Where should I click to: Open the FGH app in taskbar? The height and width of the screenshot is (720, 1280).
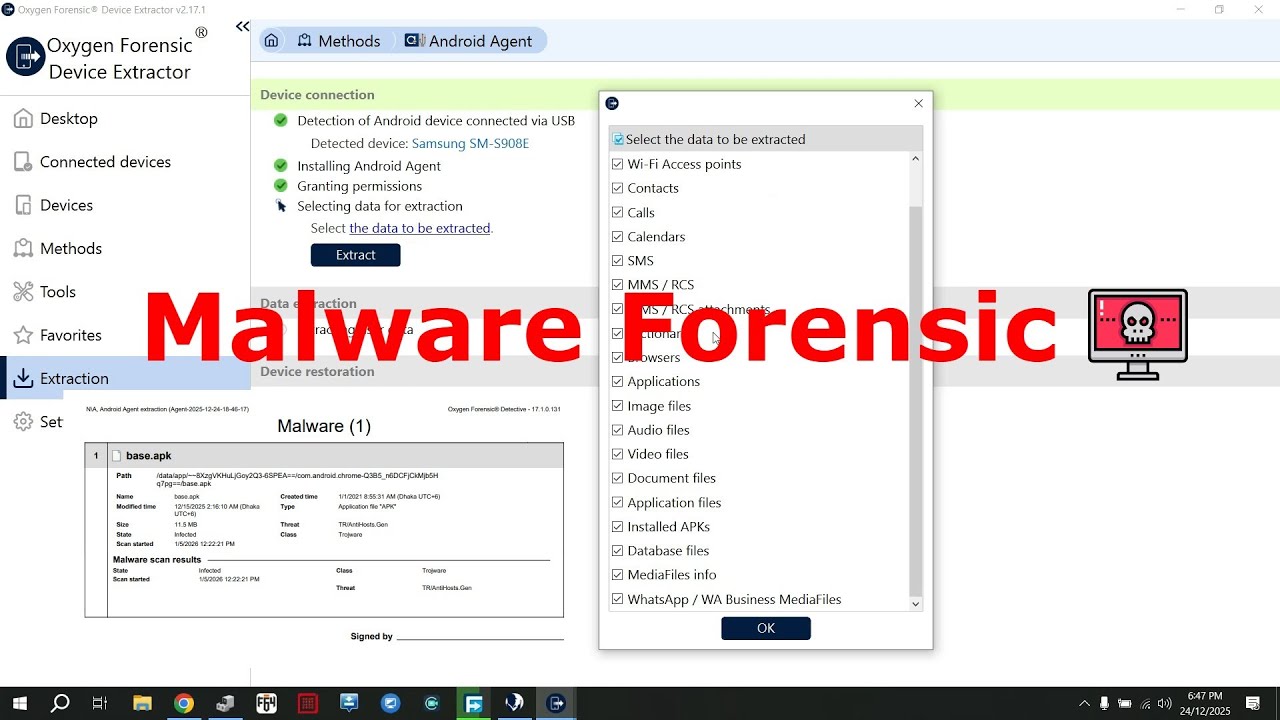pos(266,704)
